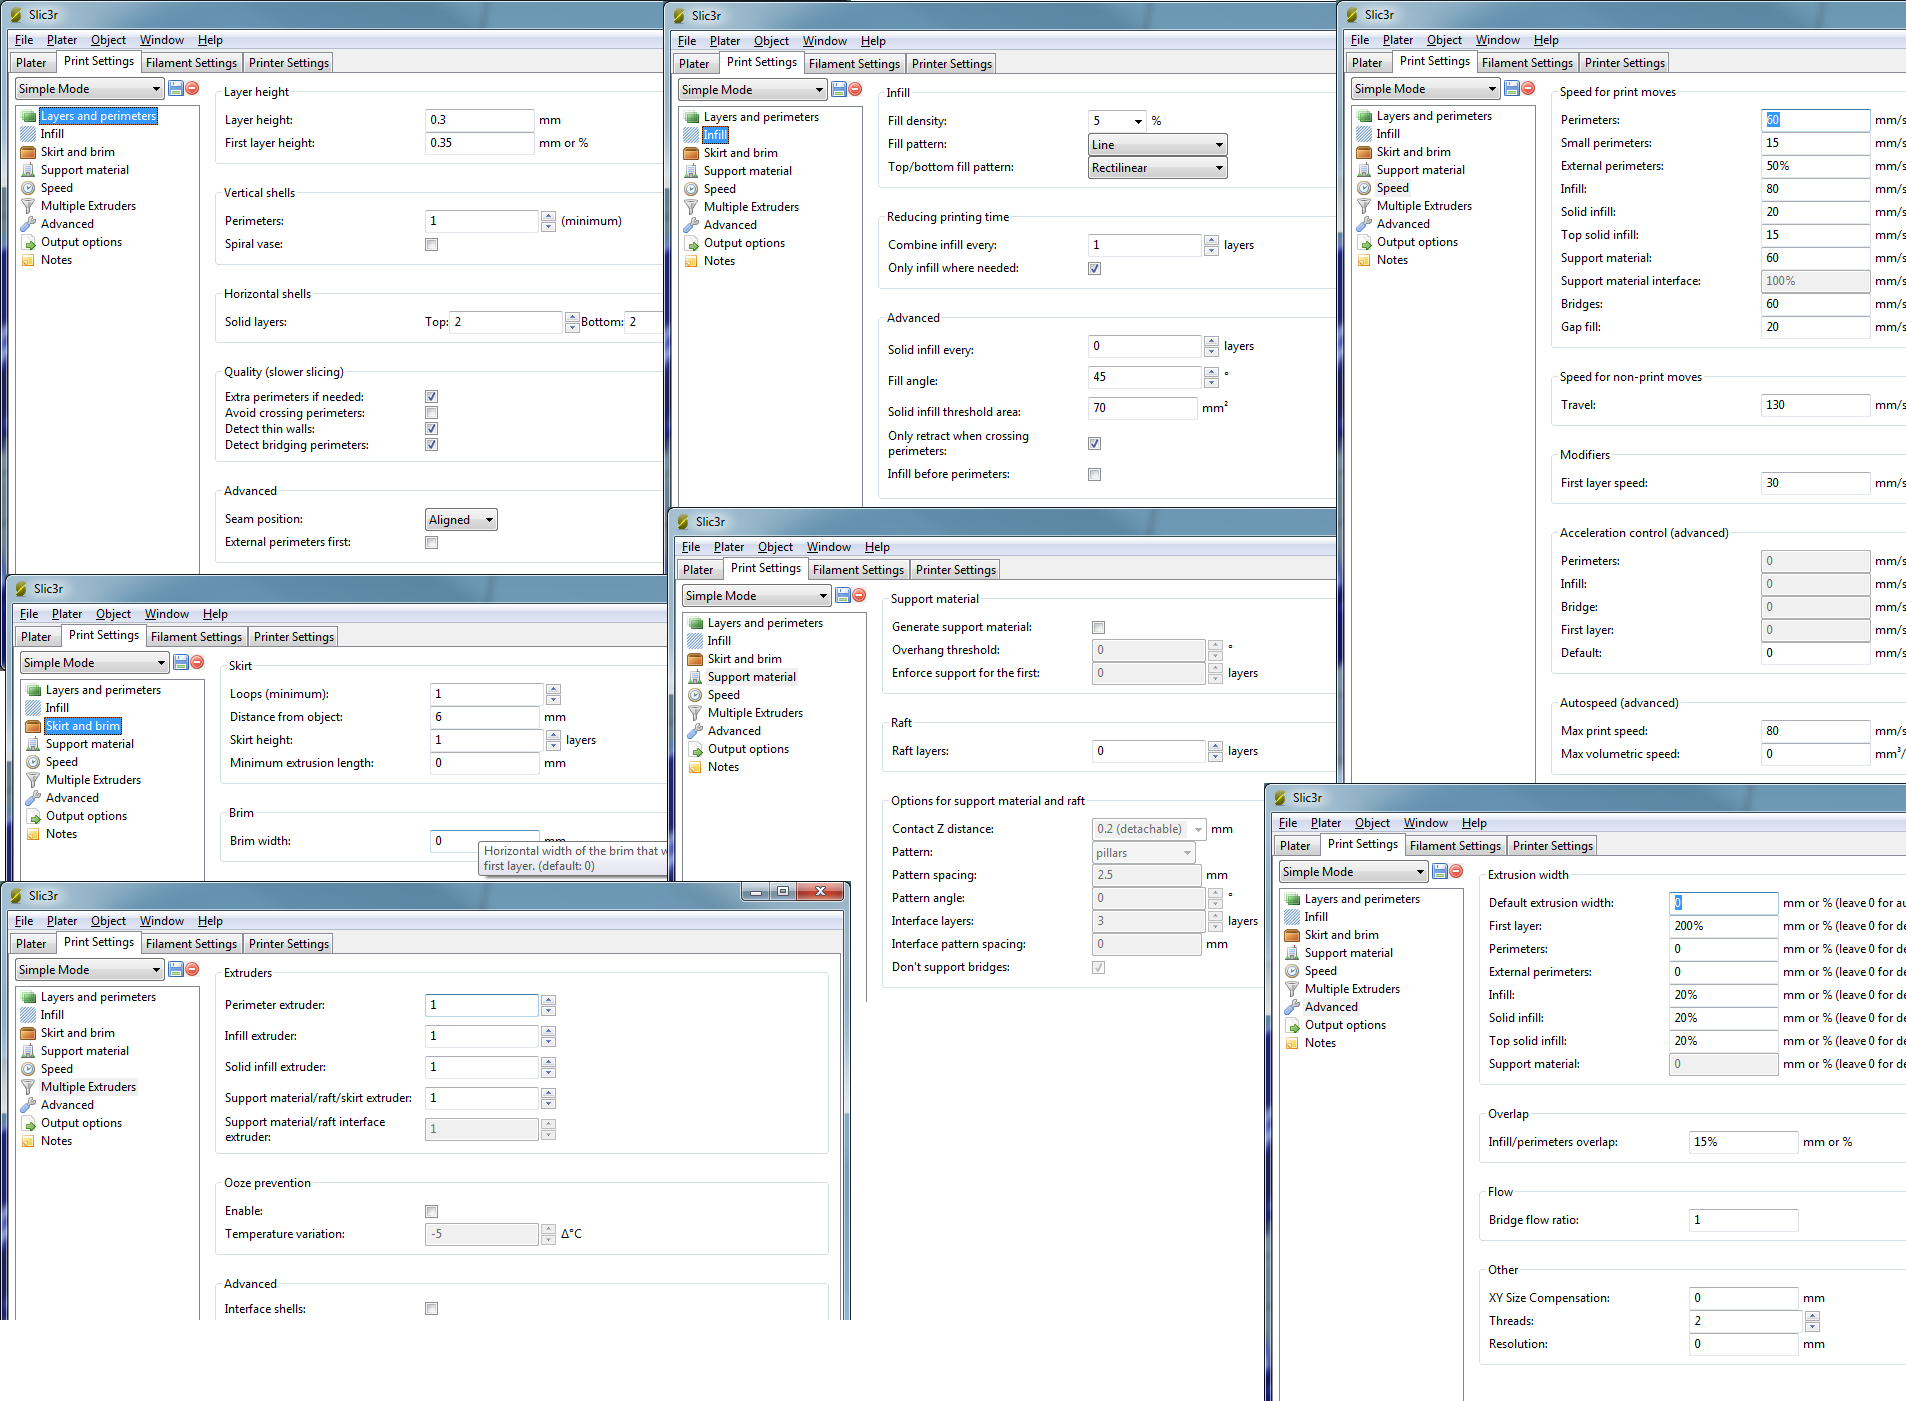Image resolution: width=1906 pixels, height=1401 pixels.
Task: Select Notes icon in Extrusion width window tree
Action: (x=1292, y=1043)
